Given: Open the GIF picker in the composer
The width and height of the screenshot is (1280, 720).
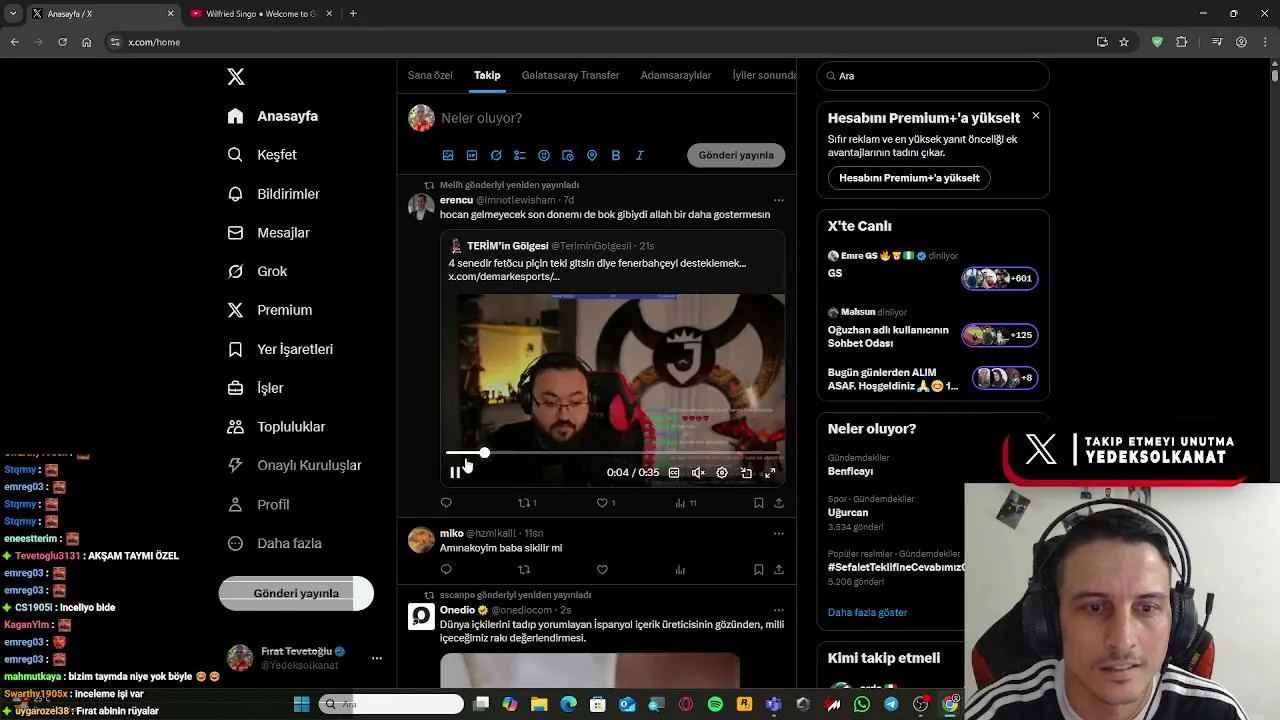Looking at the screenshot, I should pyautogui.click(x=472, y=155).
